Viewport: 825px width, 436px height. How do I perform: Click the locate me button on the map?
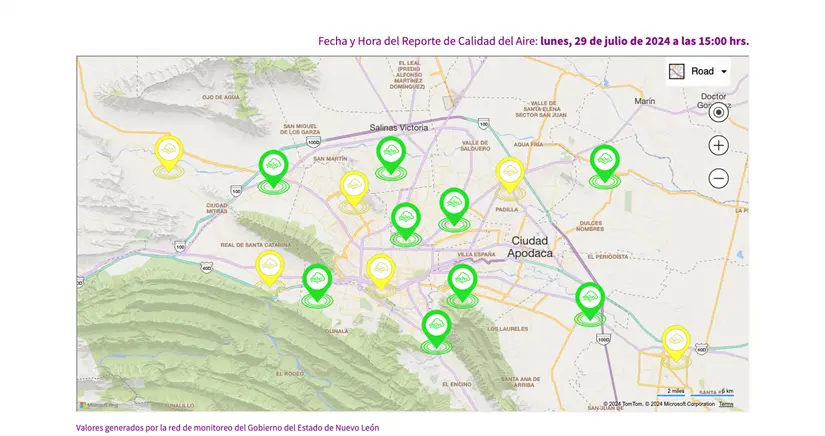click(718, 112)
